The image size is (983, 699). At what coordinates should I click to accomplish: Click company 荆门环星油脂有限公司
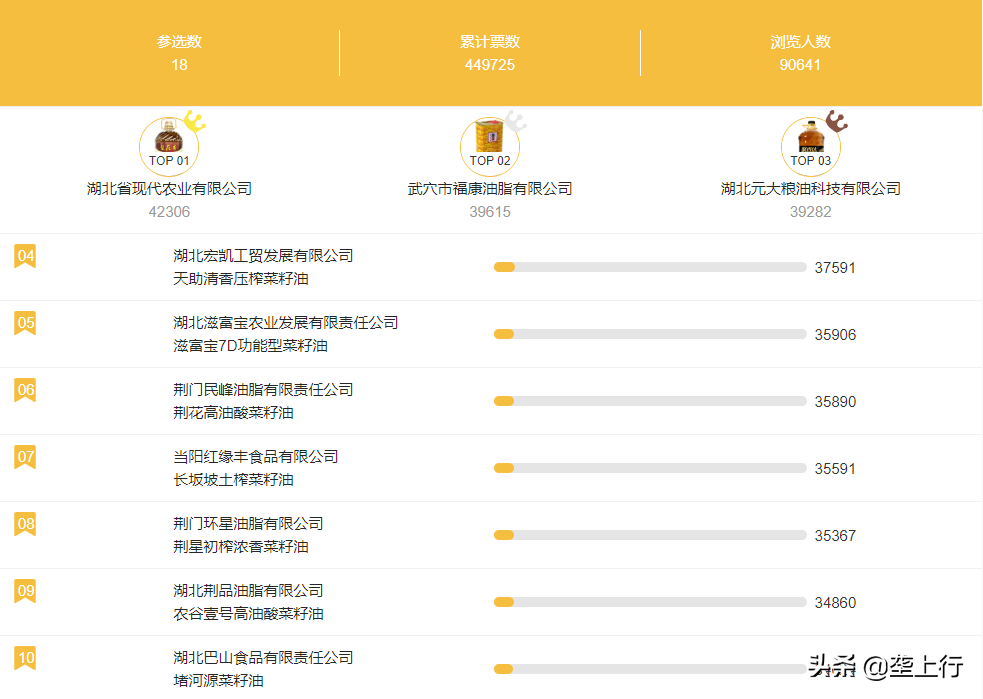tap(248, 524)
